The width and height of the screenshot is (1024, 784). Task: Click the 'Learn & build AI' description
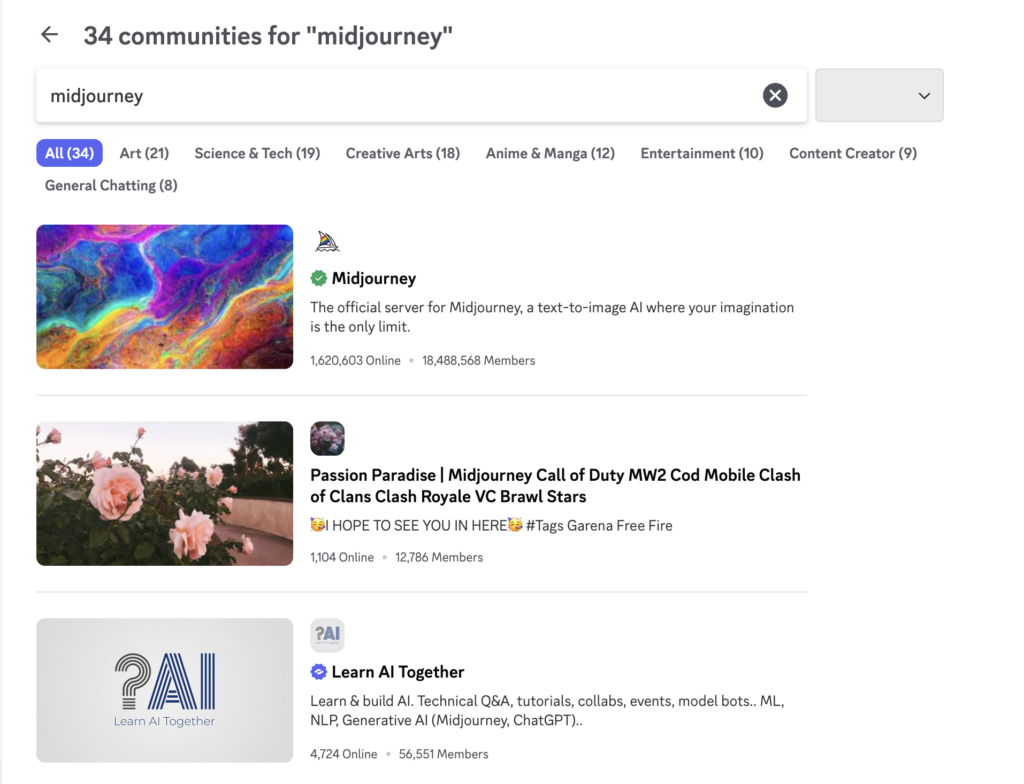coord(547,710)
